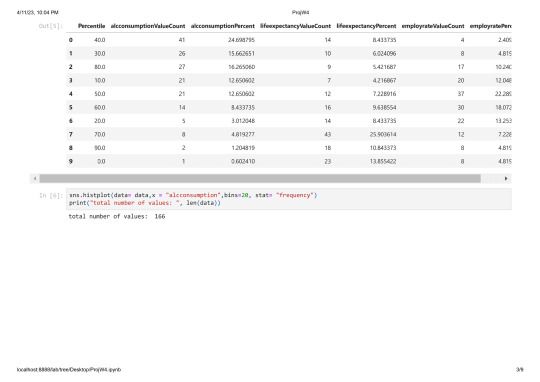Click row index 7

[x=71, y=134]
